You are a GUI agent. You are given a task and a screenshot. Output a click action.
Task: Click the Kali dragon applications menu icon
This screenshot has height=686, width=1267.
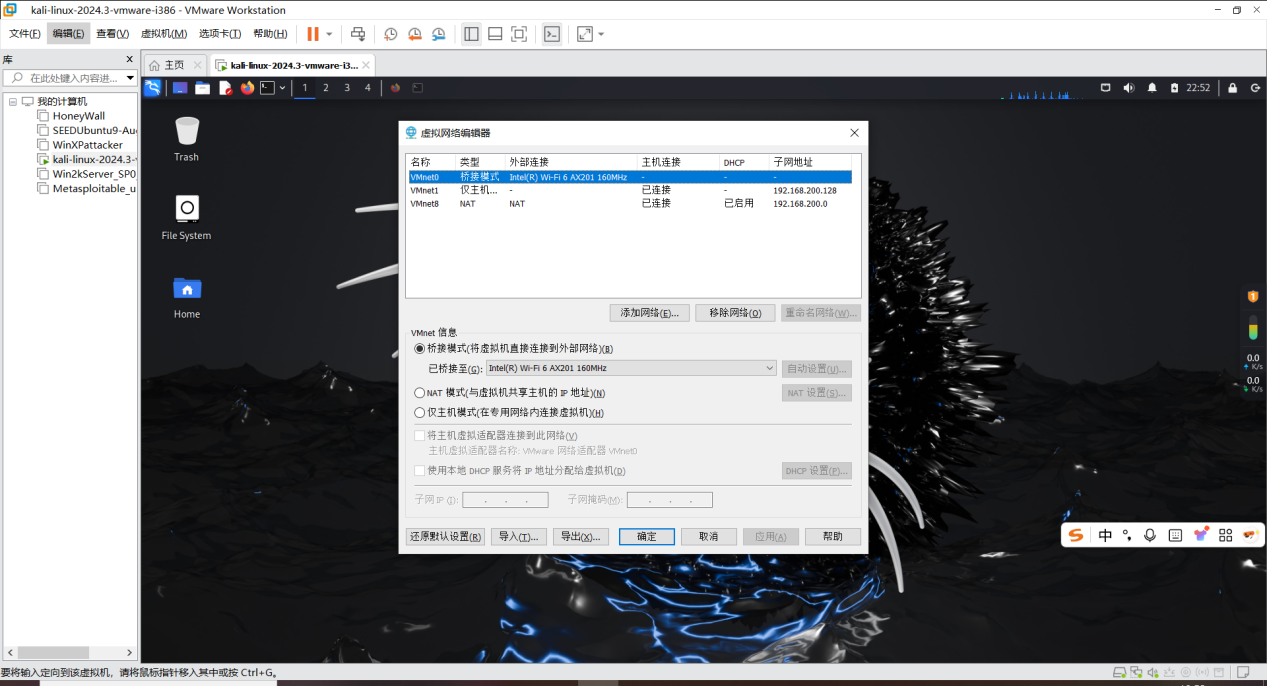tap(153, 88)
